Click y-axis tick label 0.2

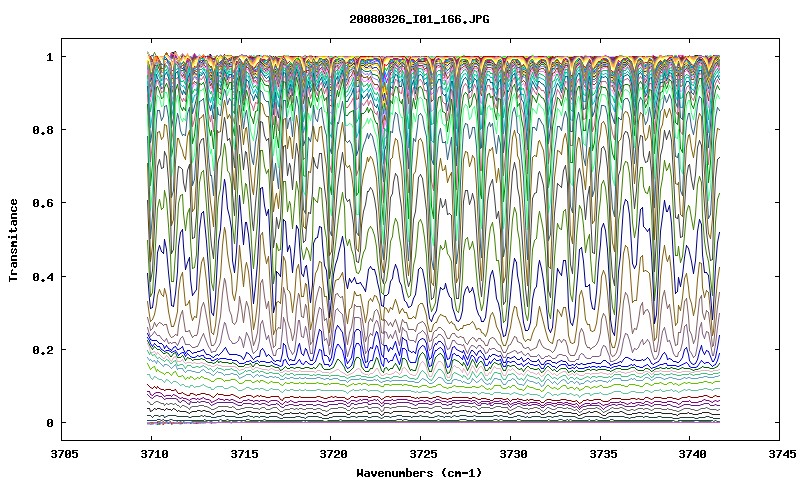click(x=43, y=350)
